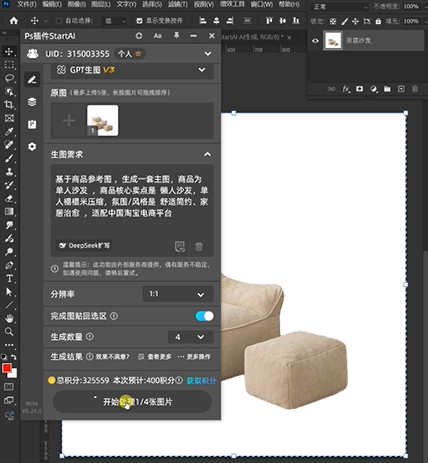
Task: Select the Rectangular Marquee tool
Action: point(9,65)
